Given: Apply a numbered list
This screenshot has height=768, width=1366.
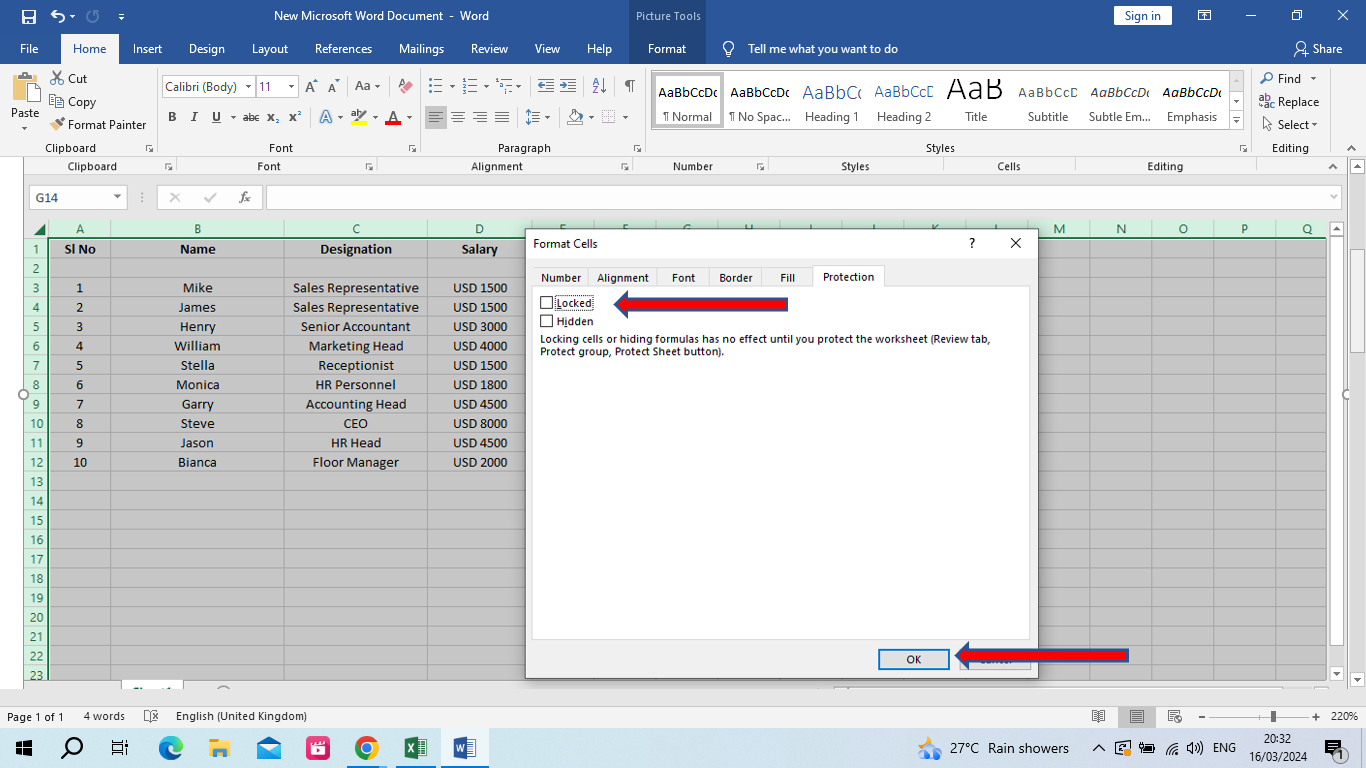Looking at the screenshot, I should coord(469,87).
